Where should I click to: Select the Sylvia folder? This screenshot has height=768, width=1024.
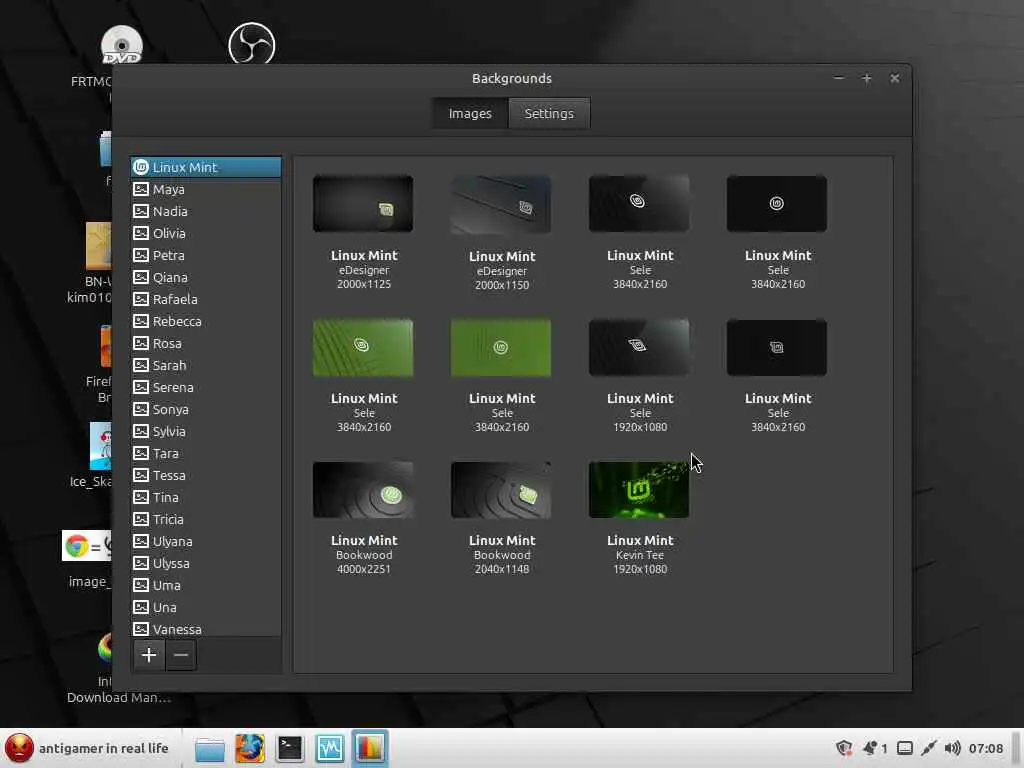click(x=206, y=432)
